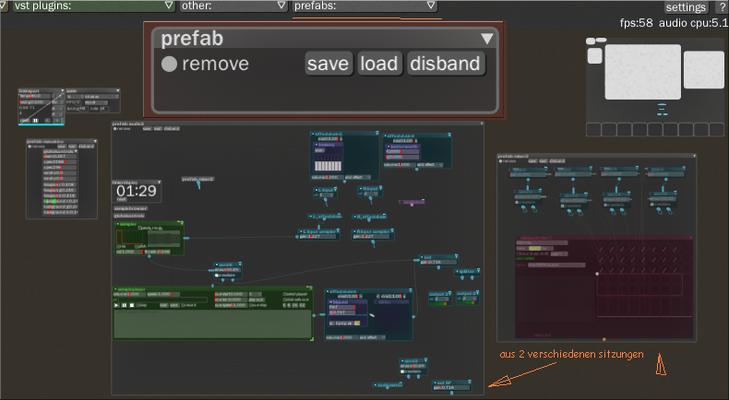Open the vst plugins dropdown
Image resolution: width=729 pixels, height=400 pixels.
93,6
